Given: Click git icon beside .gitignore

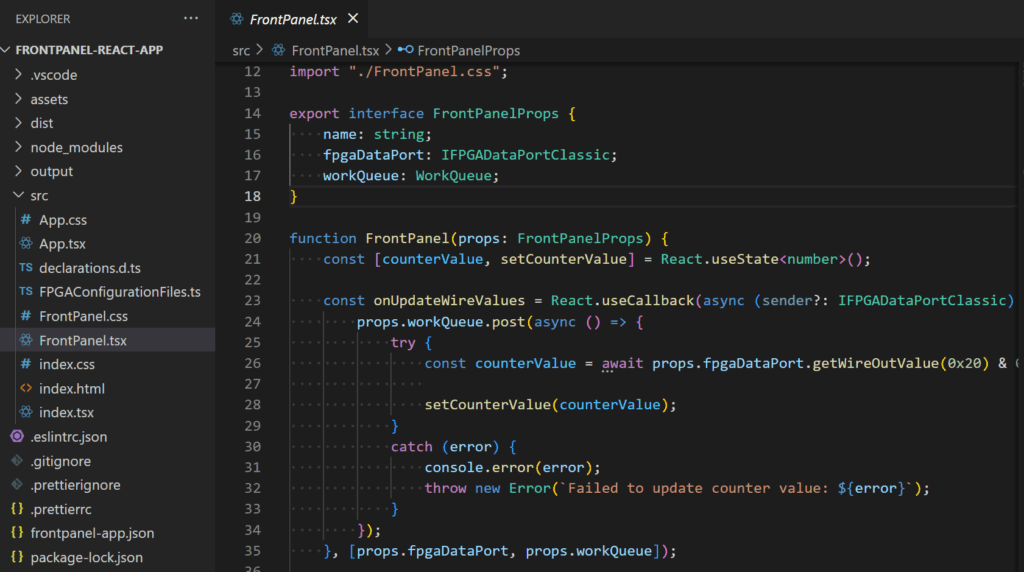Looking at the screenshot, I should click(x=17, y=460).
